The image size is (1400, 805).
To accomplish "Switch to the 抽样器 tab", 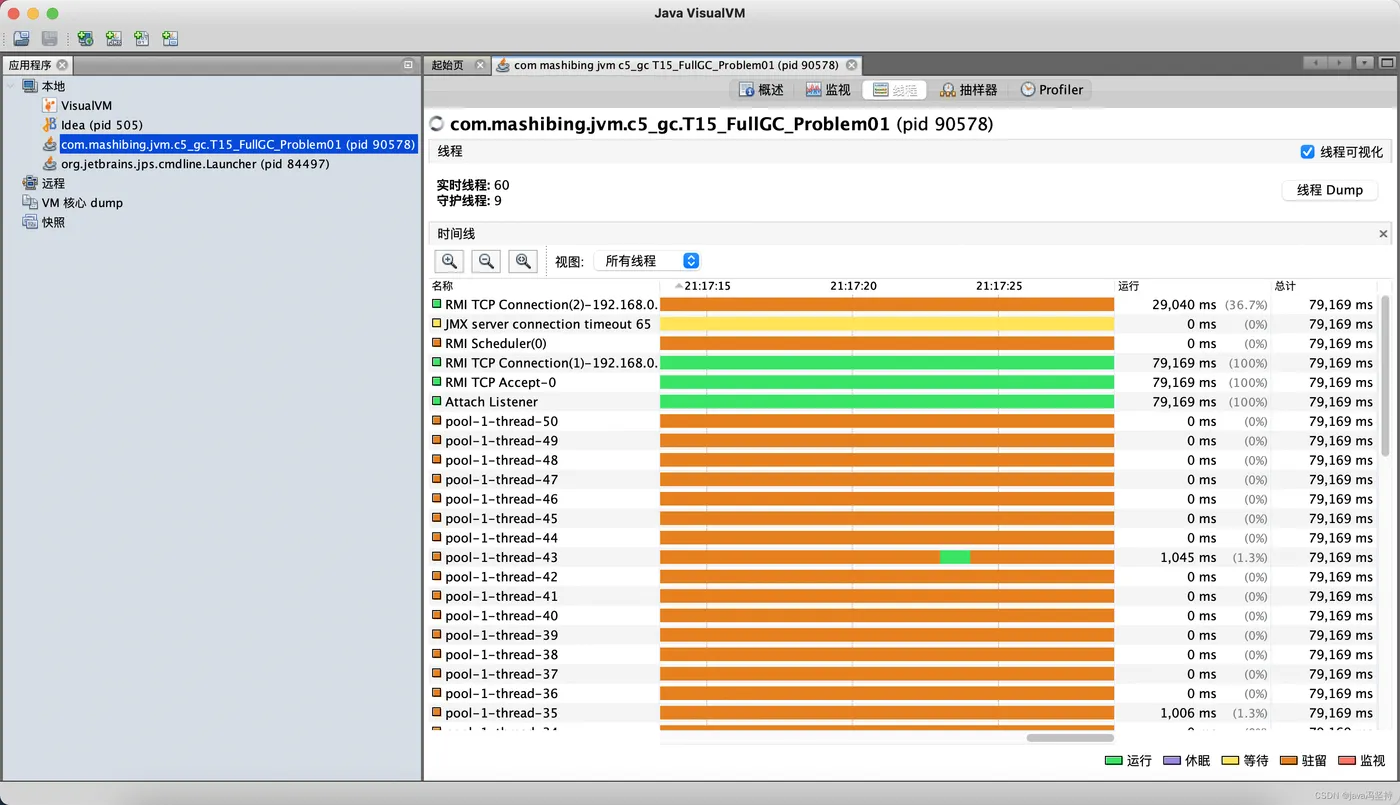I will tap(968, 90).
